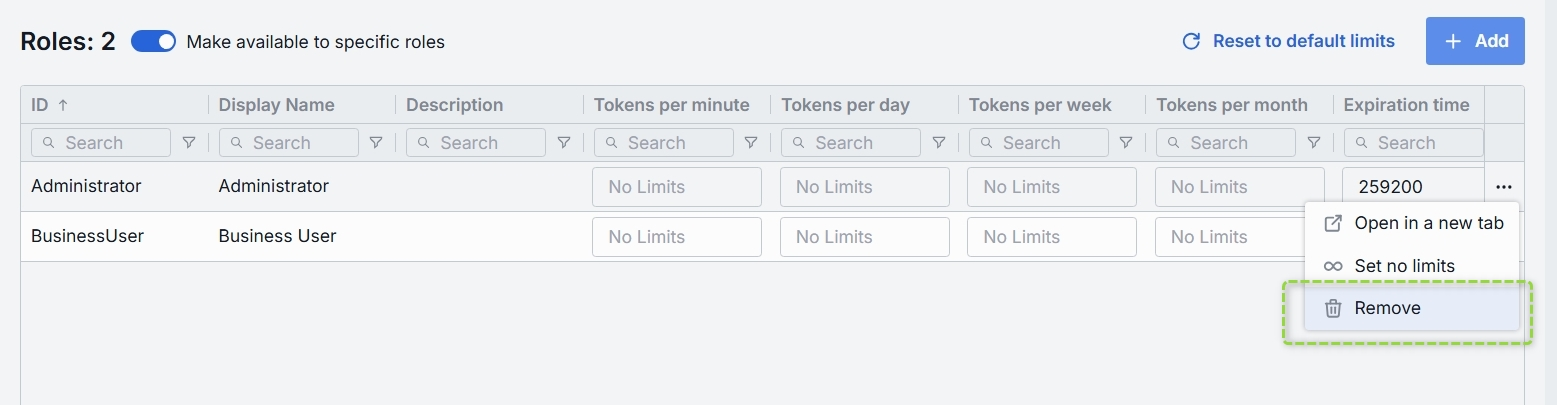Click Reset to default limits link

pos(1289,41)
